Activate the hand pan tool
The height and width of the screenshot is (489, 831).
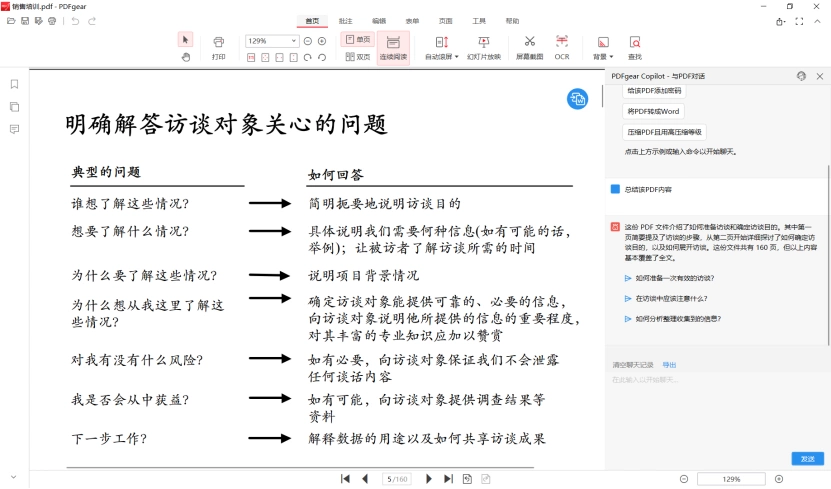[185, 57]
